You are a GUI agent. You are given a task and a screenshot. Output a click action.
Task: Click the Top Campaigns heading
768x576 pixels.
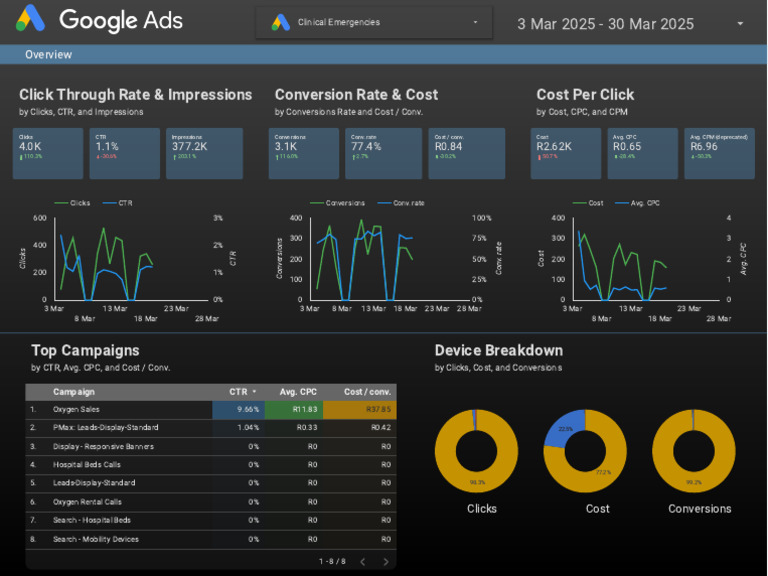(85, 350)
